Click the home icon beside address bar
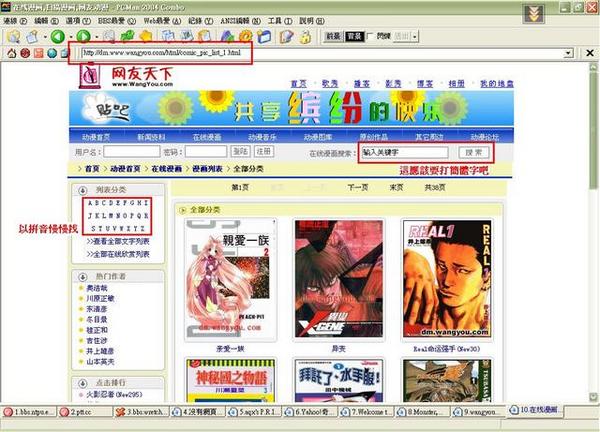The width and height of the screenshot is (600, 432). [x=12, y=53]
